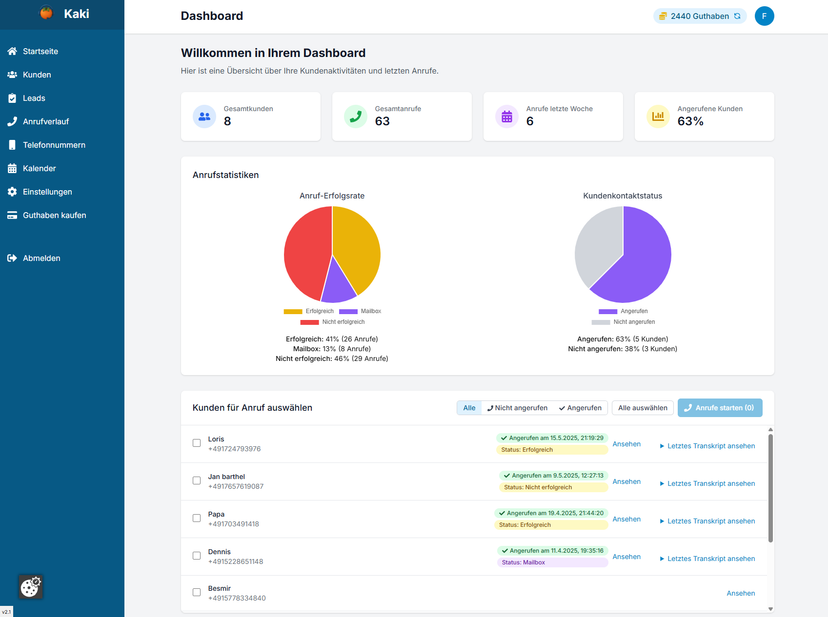This screenshot has height=617, width=828.
Task: Click the green Gesamtanrufe phone icon
Action: point(355,116)
